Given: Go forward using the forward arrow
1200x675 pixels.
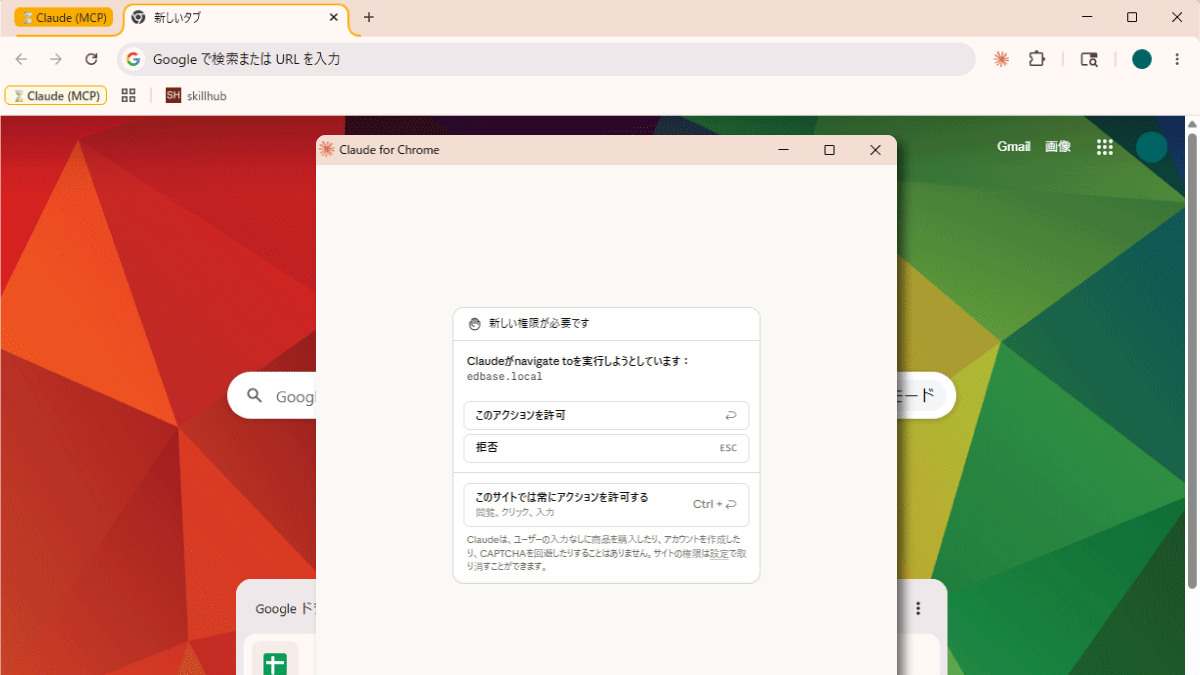Looking at the screenshot, I should [x=56, y=59].
